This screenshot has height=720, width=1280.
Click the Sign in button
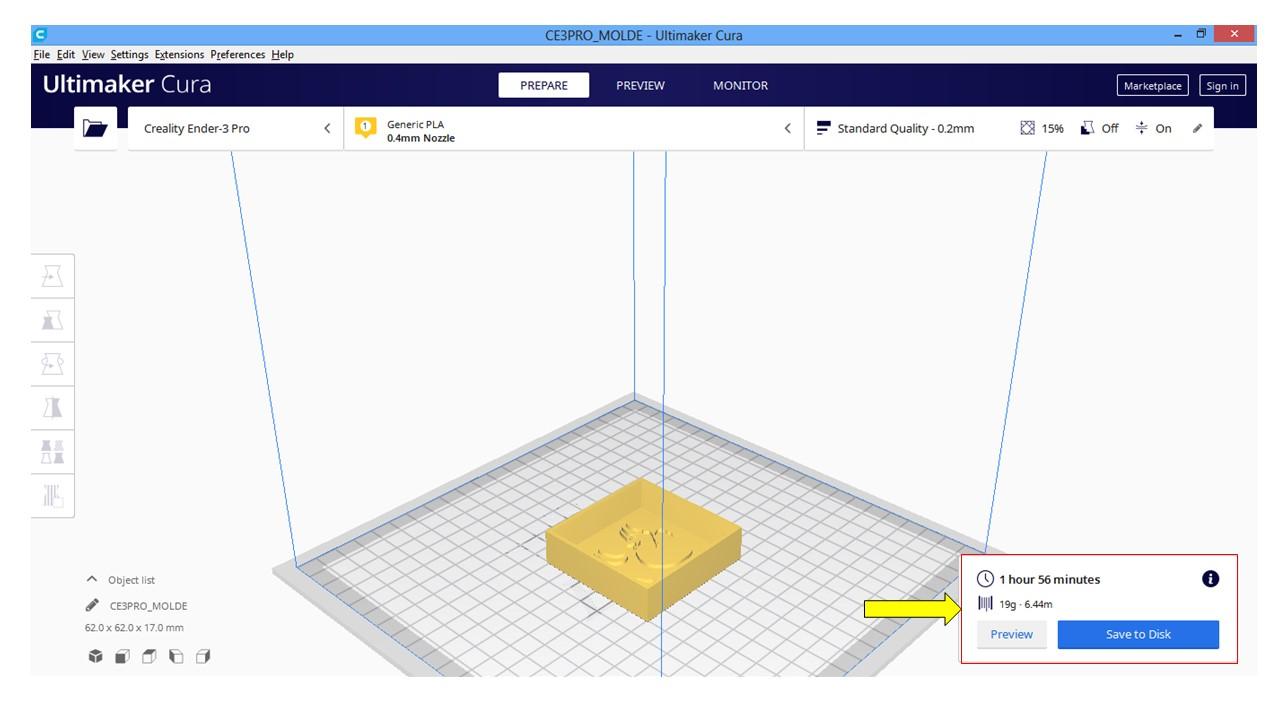click(x=1222, y=85)
